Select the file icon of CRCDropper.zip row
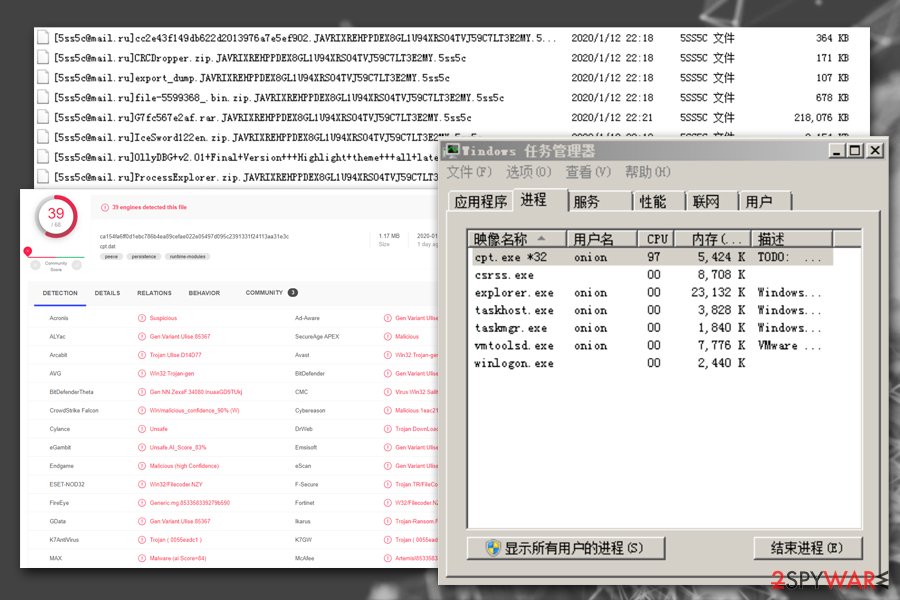Screen dimensions: 900x600 point(43,57)
